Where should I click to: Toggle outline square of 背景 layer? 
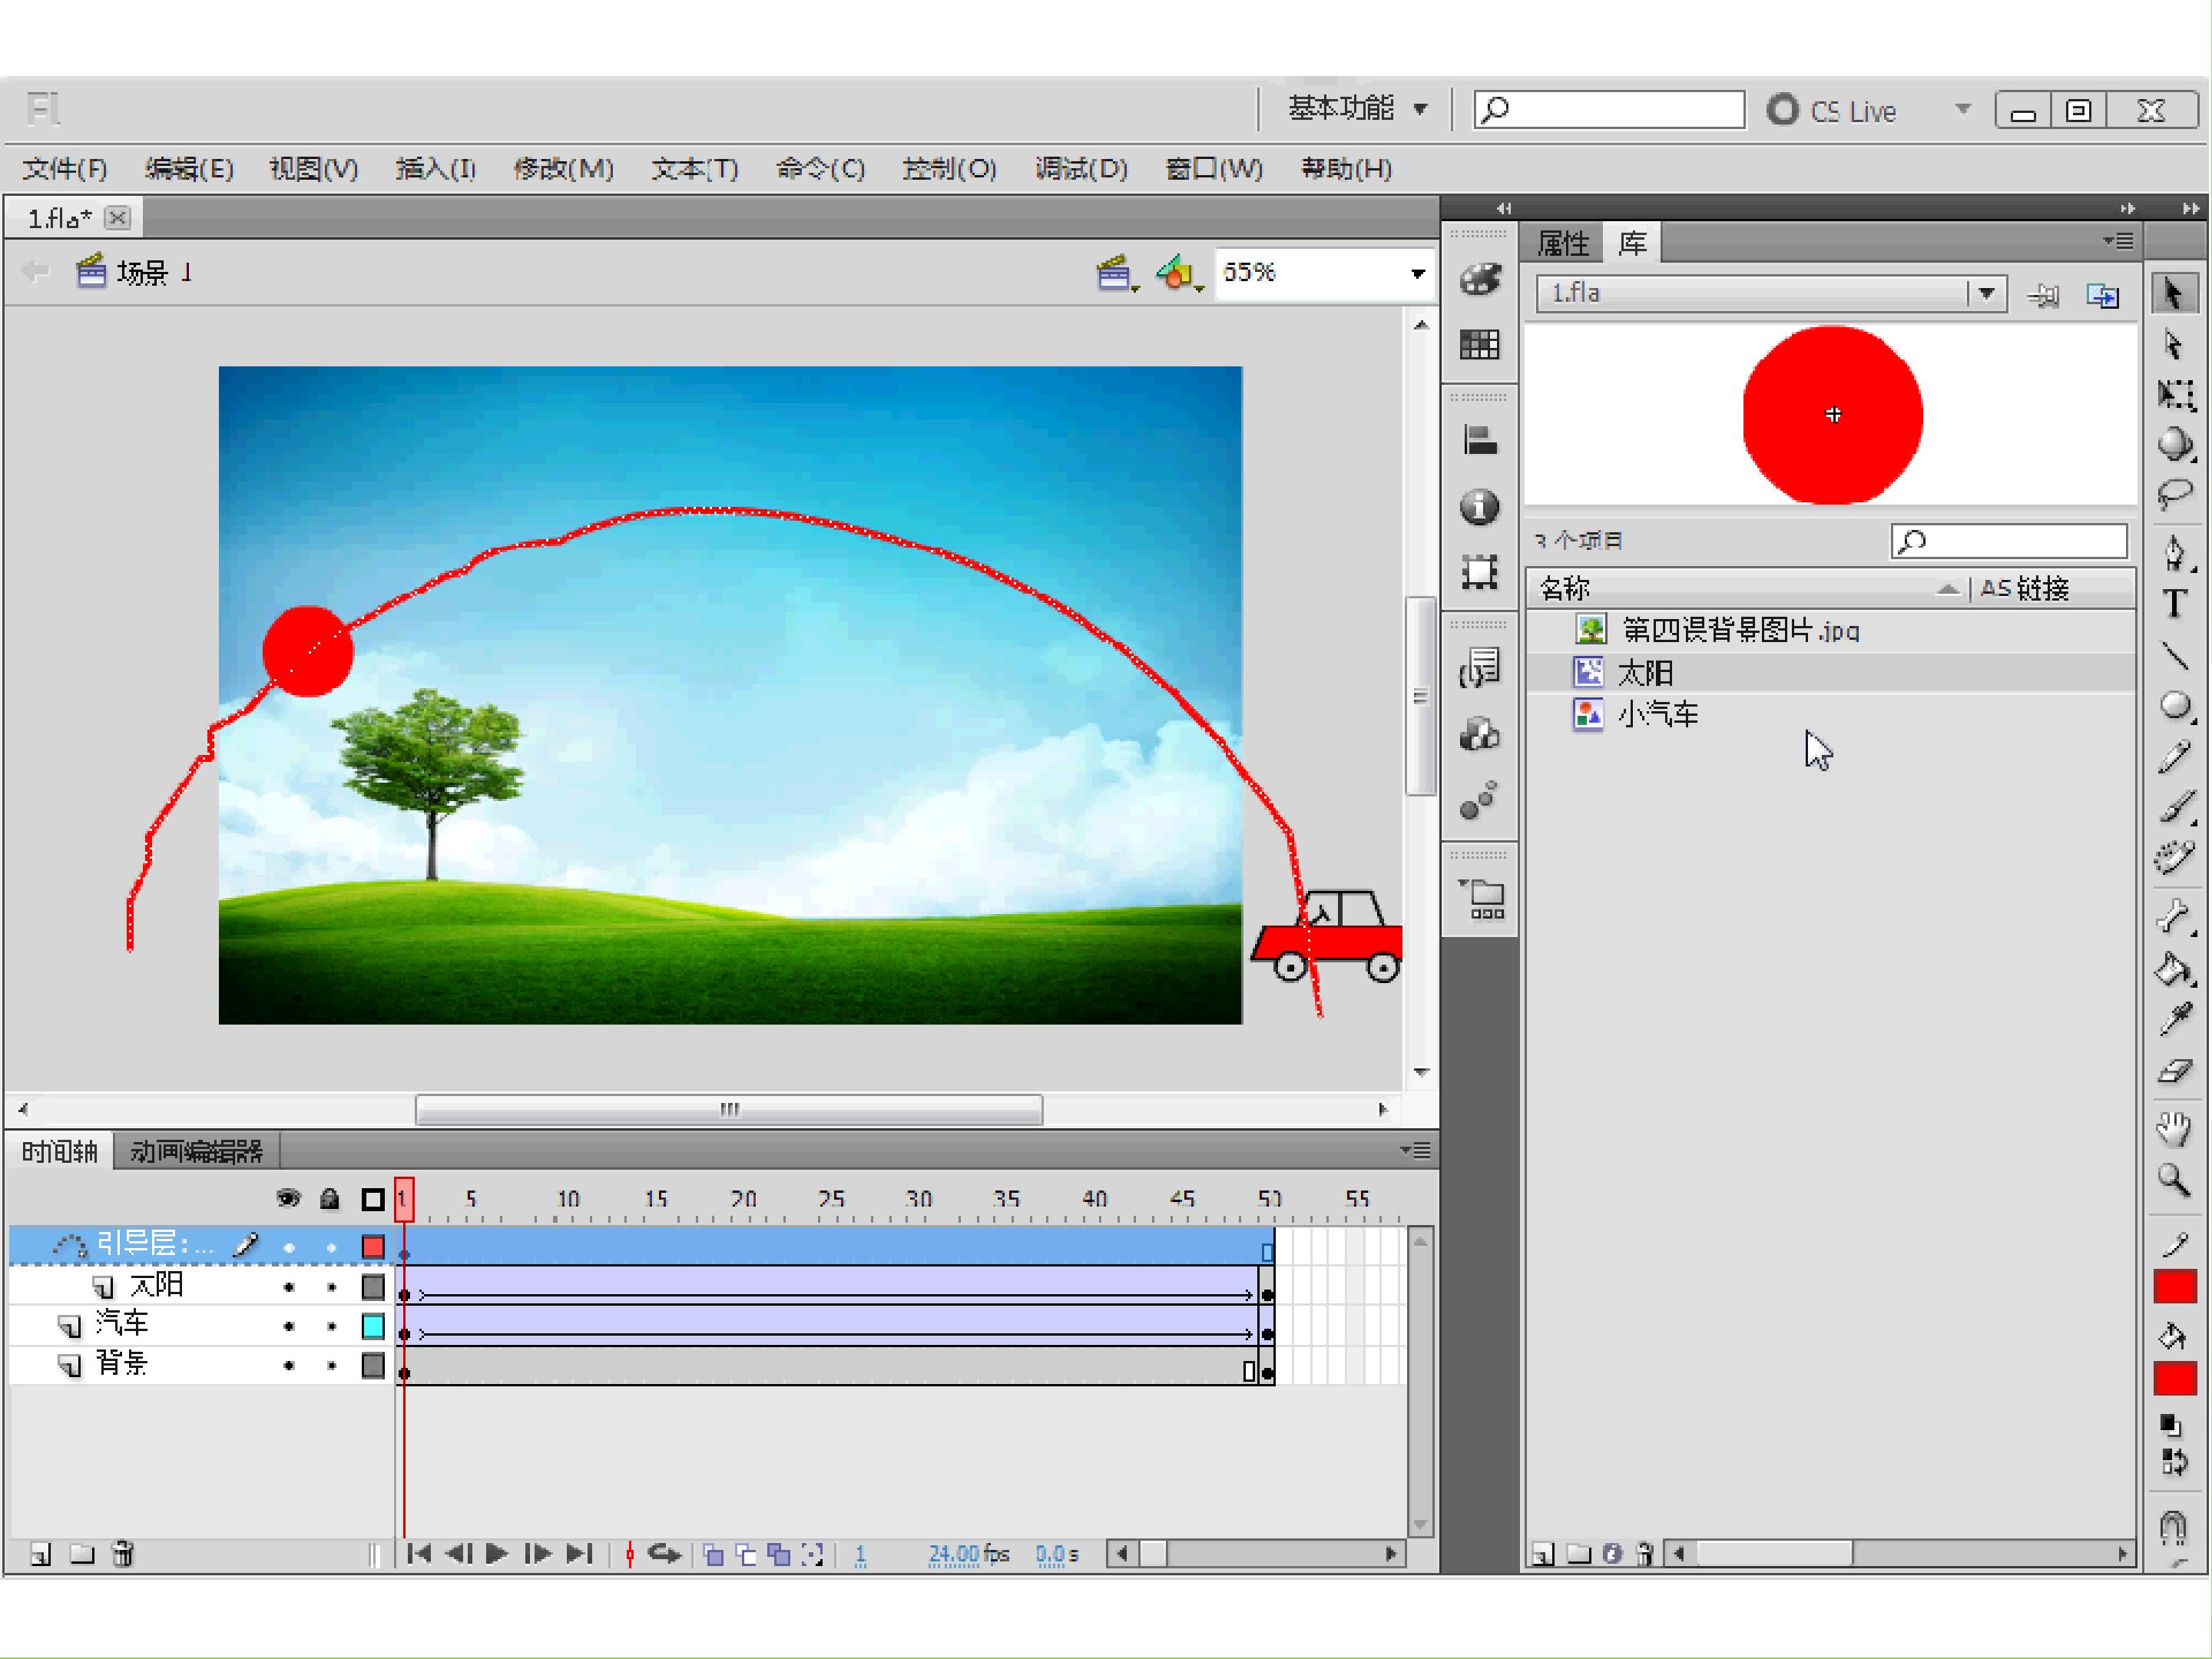click(x=373, y=1366)
